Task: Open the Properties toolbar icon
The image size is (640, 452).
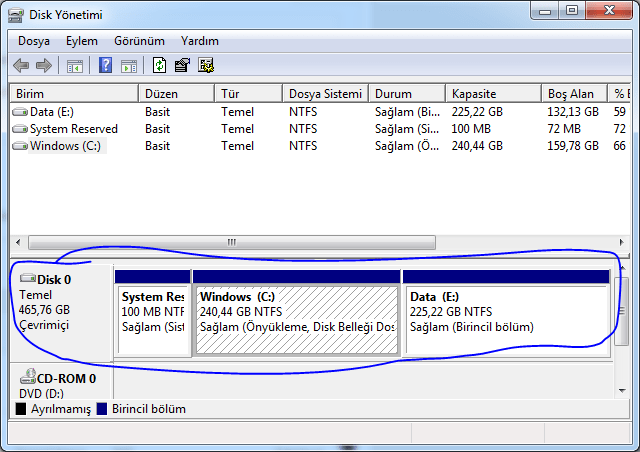Action: pyautogui.click(x=182, y=65)
